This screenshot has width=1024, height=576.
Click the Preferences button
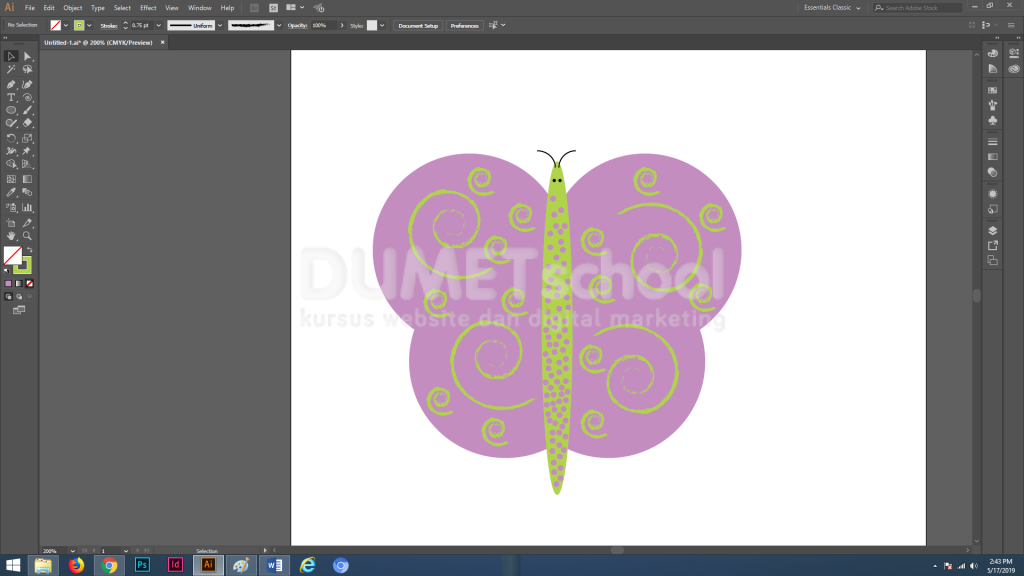click(x=464, y=25)
